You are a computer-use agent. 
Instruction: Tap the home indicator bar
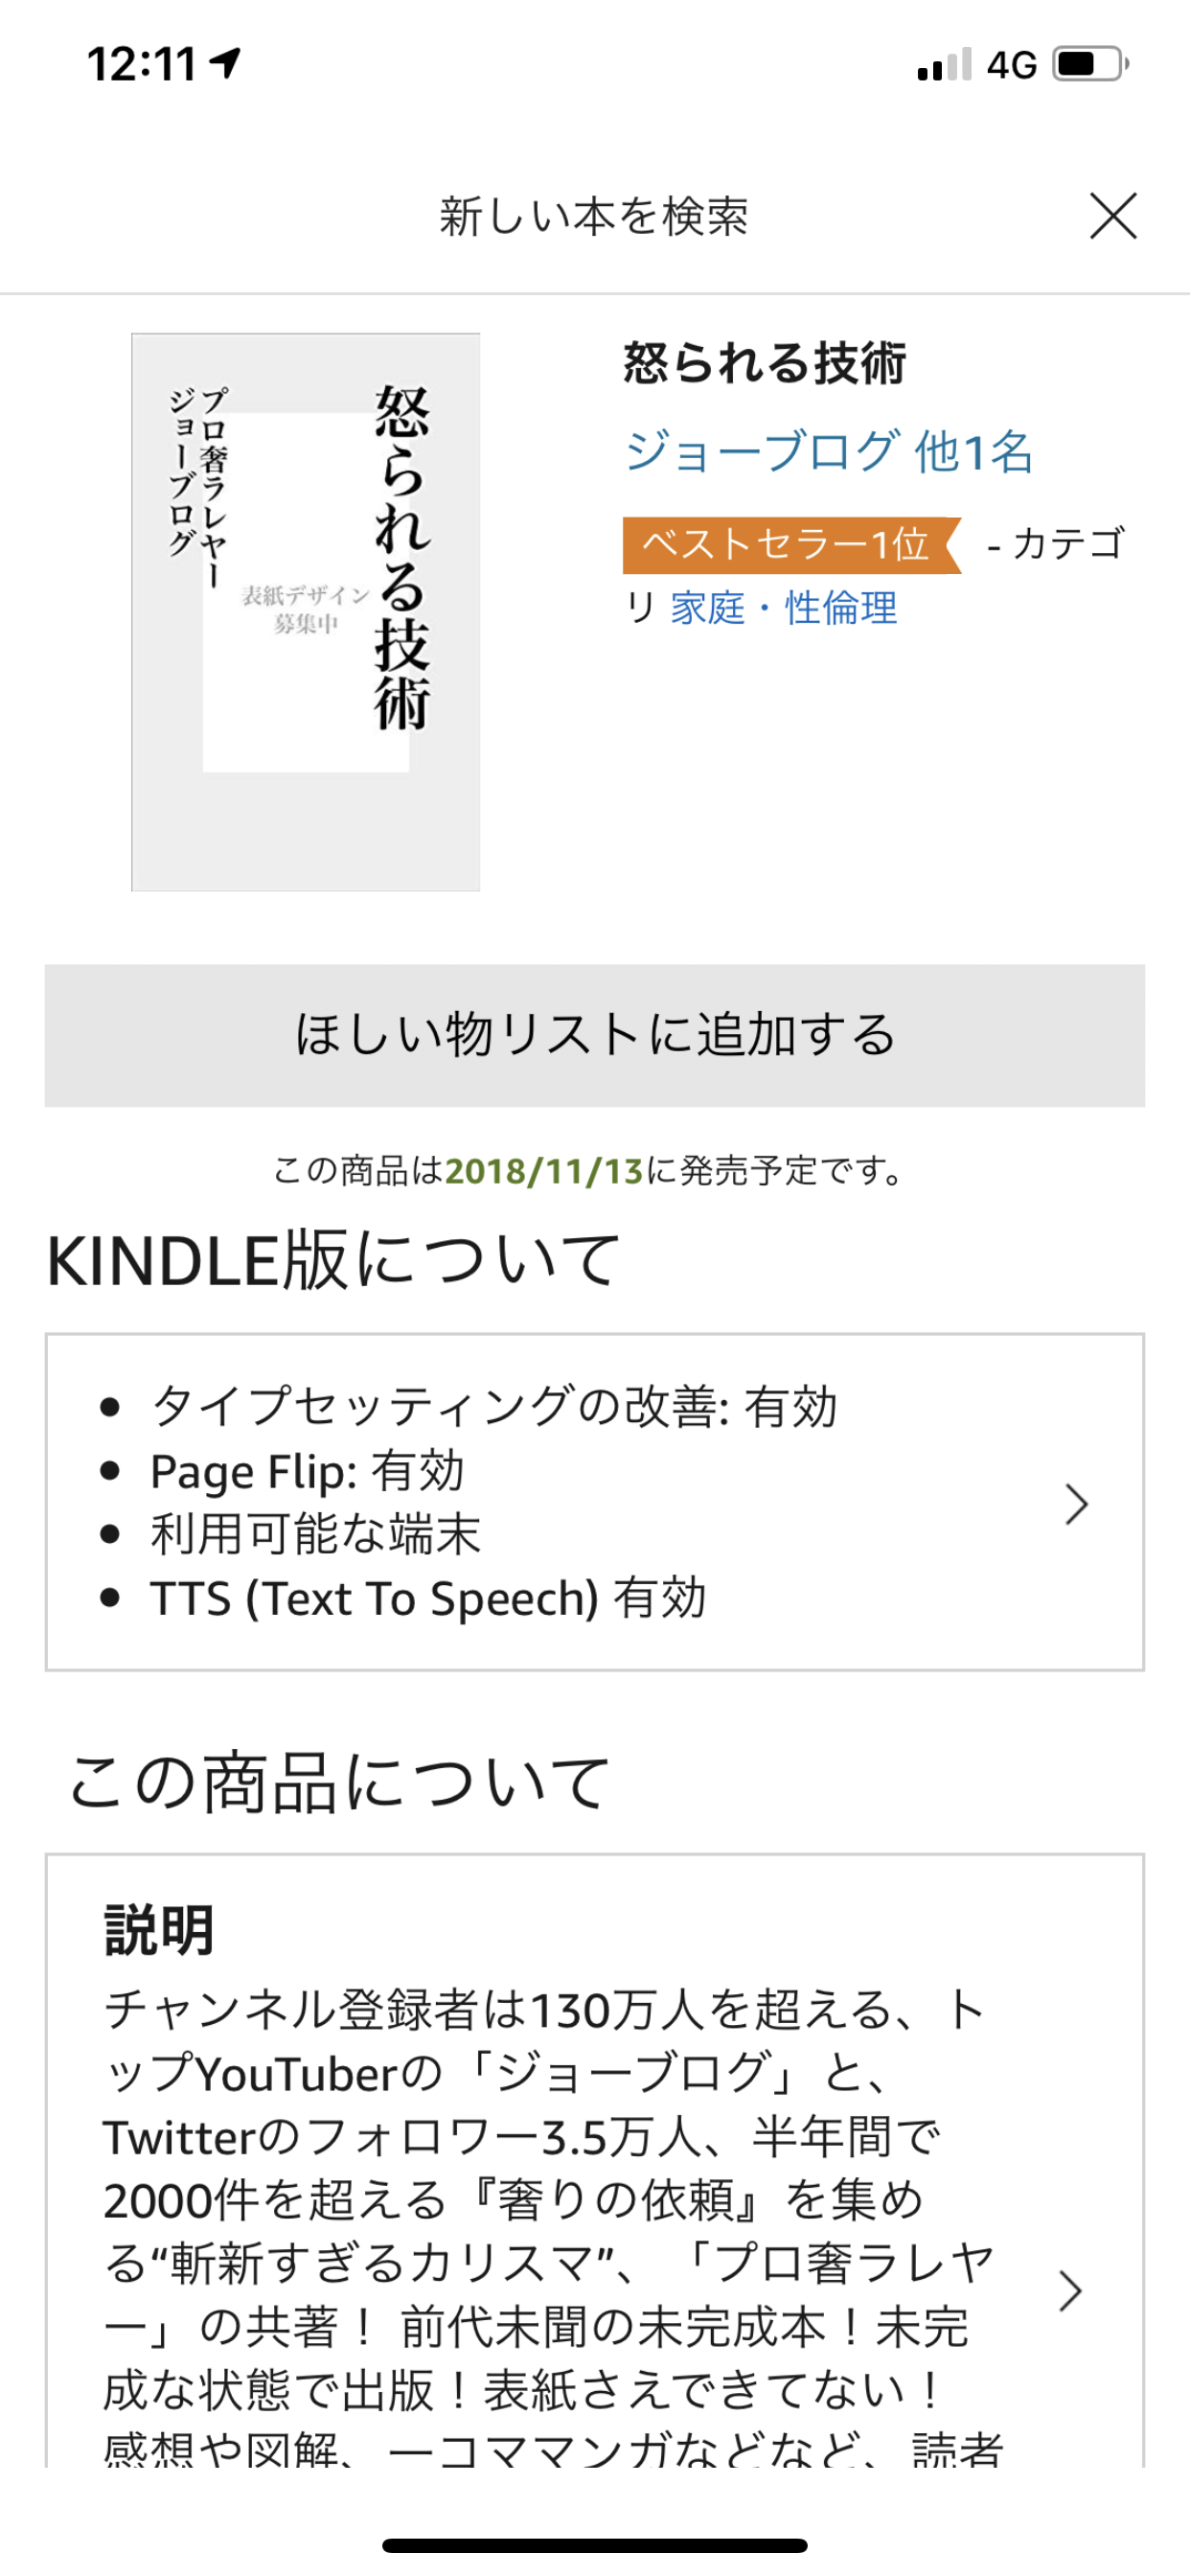coord(595,2545)
